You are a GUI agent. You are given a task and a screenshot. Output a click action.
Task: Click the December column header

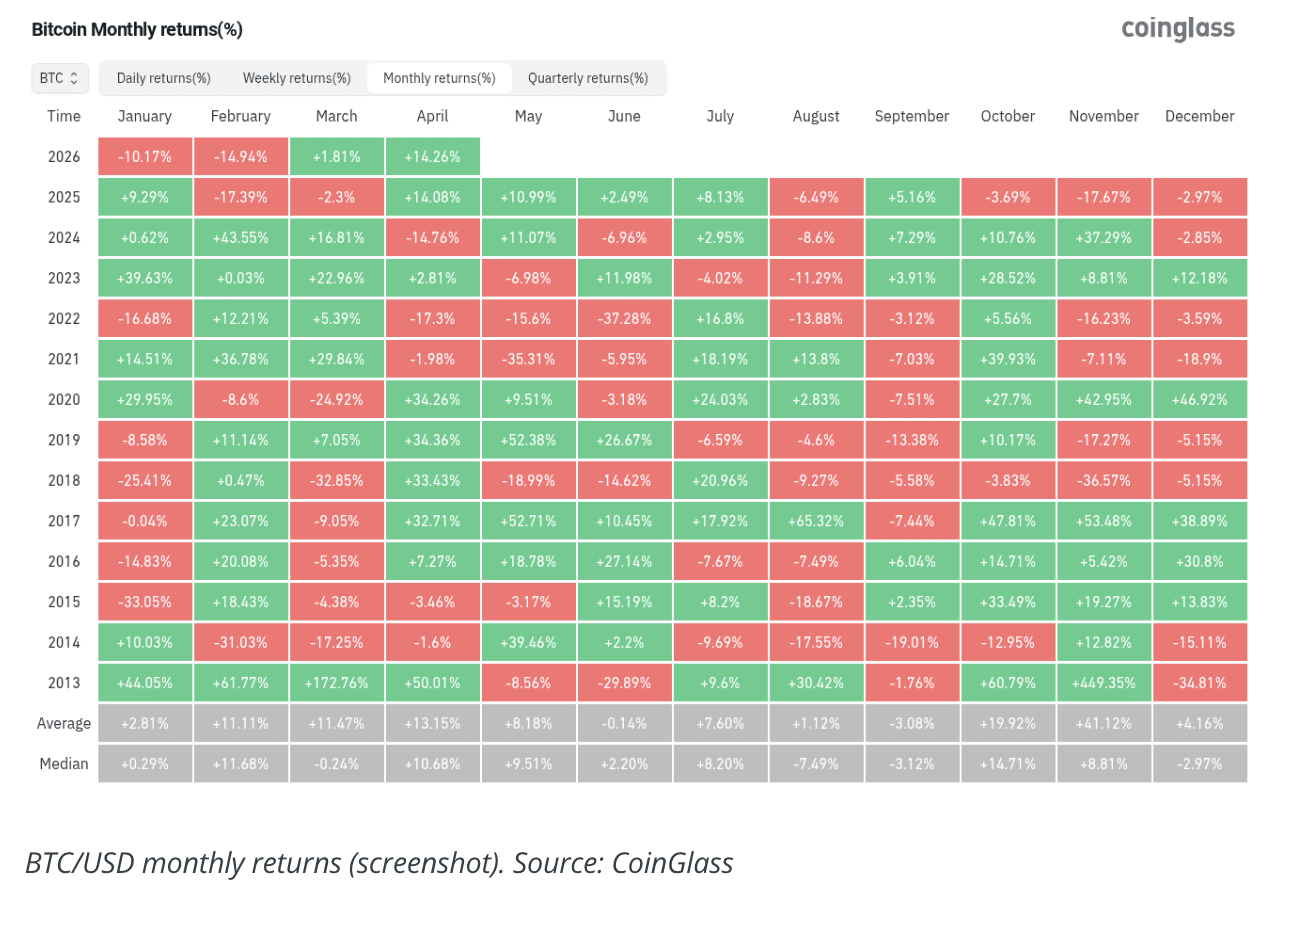click(x=1199, y=116)
